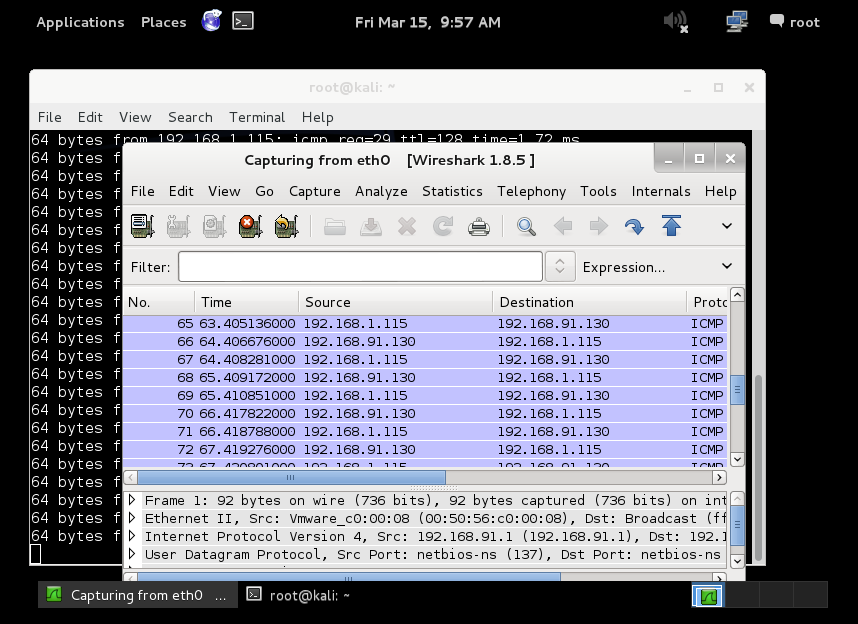Open the Telephony menu
The image size is (858, 624).
click(531, 191)
